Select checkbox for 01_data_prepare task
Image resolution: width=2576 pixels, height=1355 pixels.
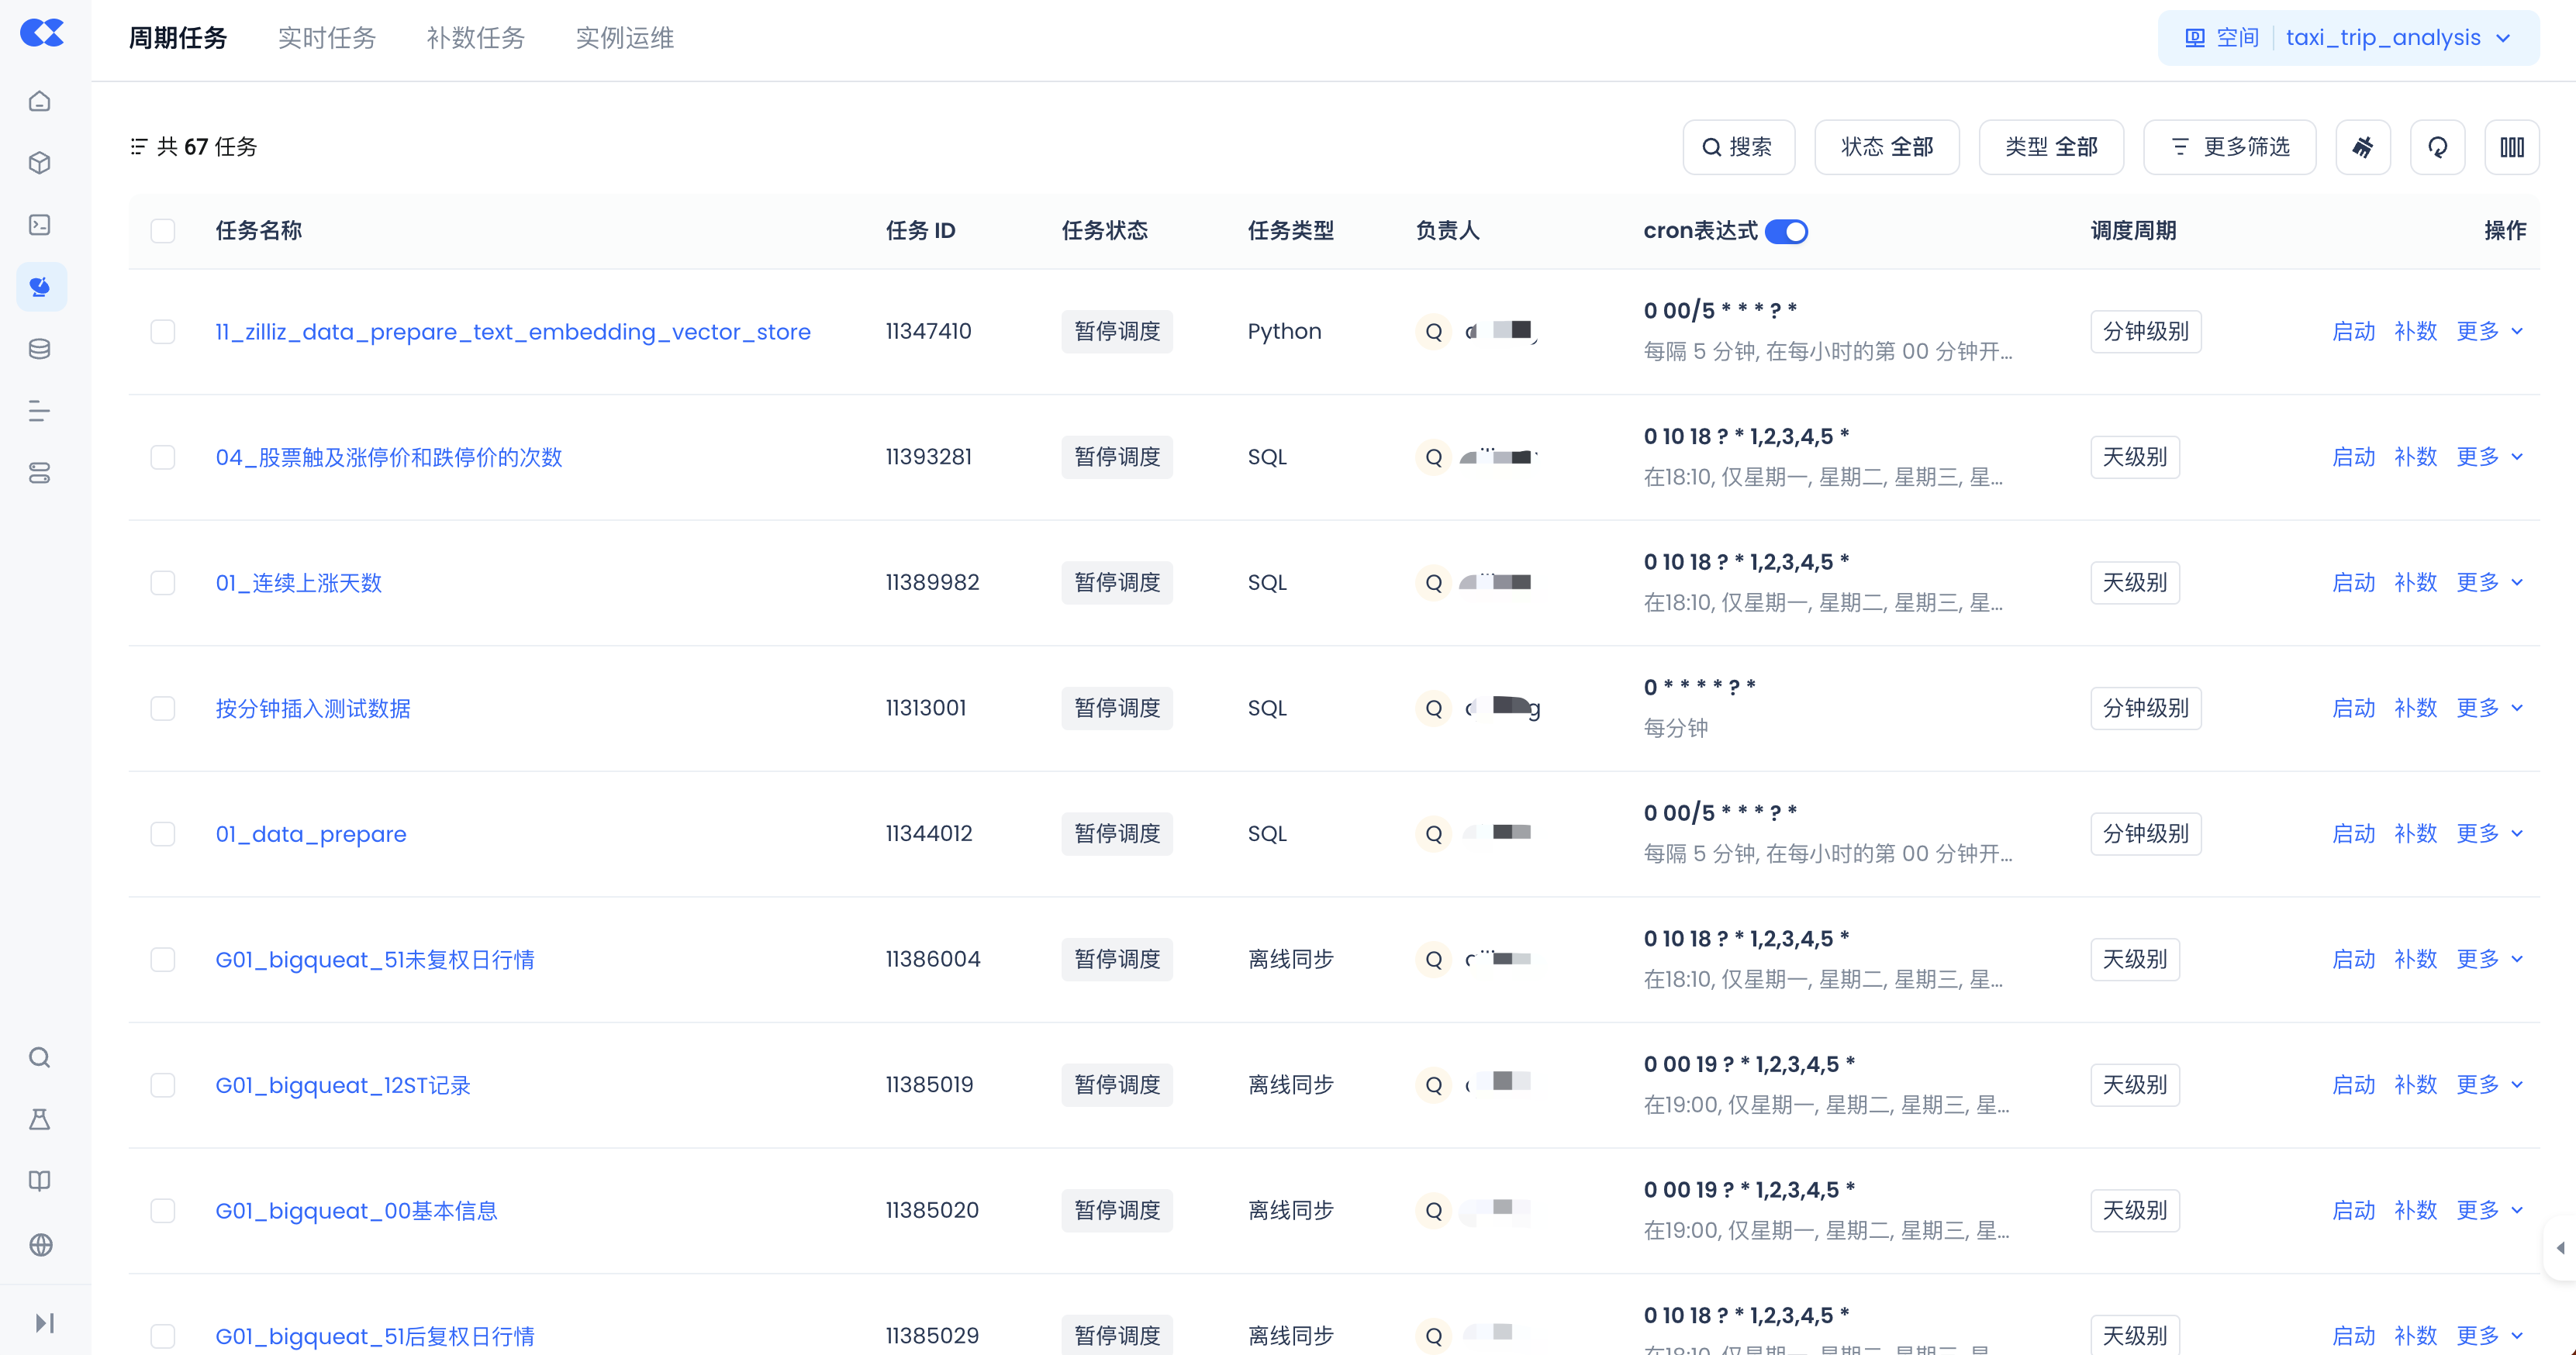click(163, 834)
